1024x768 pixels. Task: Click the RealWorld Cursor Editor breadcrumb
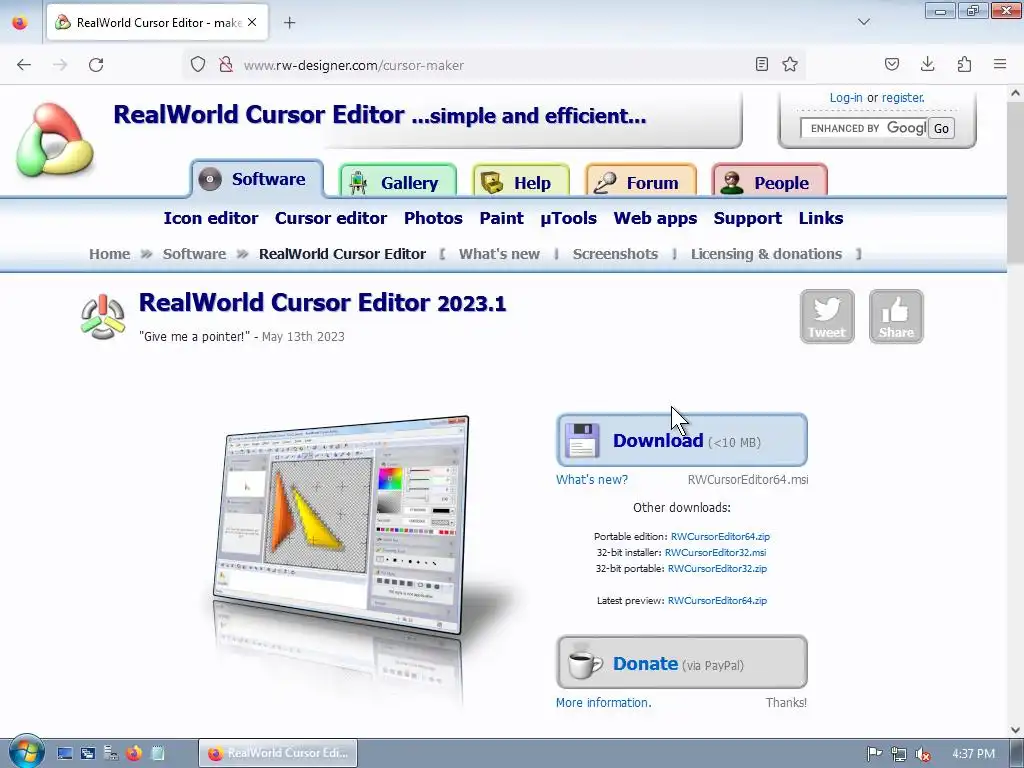[x=342, y=254]
